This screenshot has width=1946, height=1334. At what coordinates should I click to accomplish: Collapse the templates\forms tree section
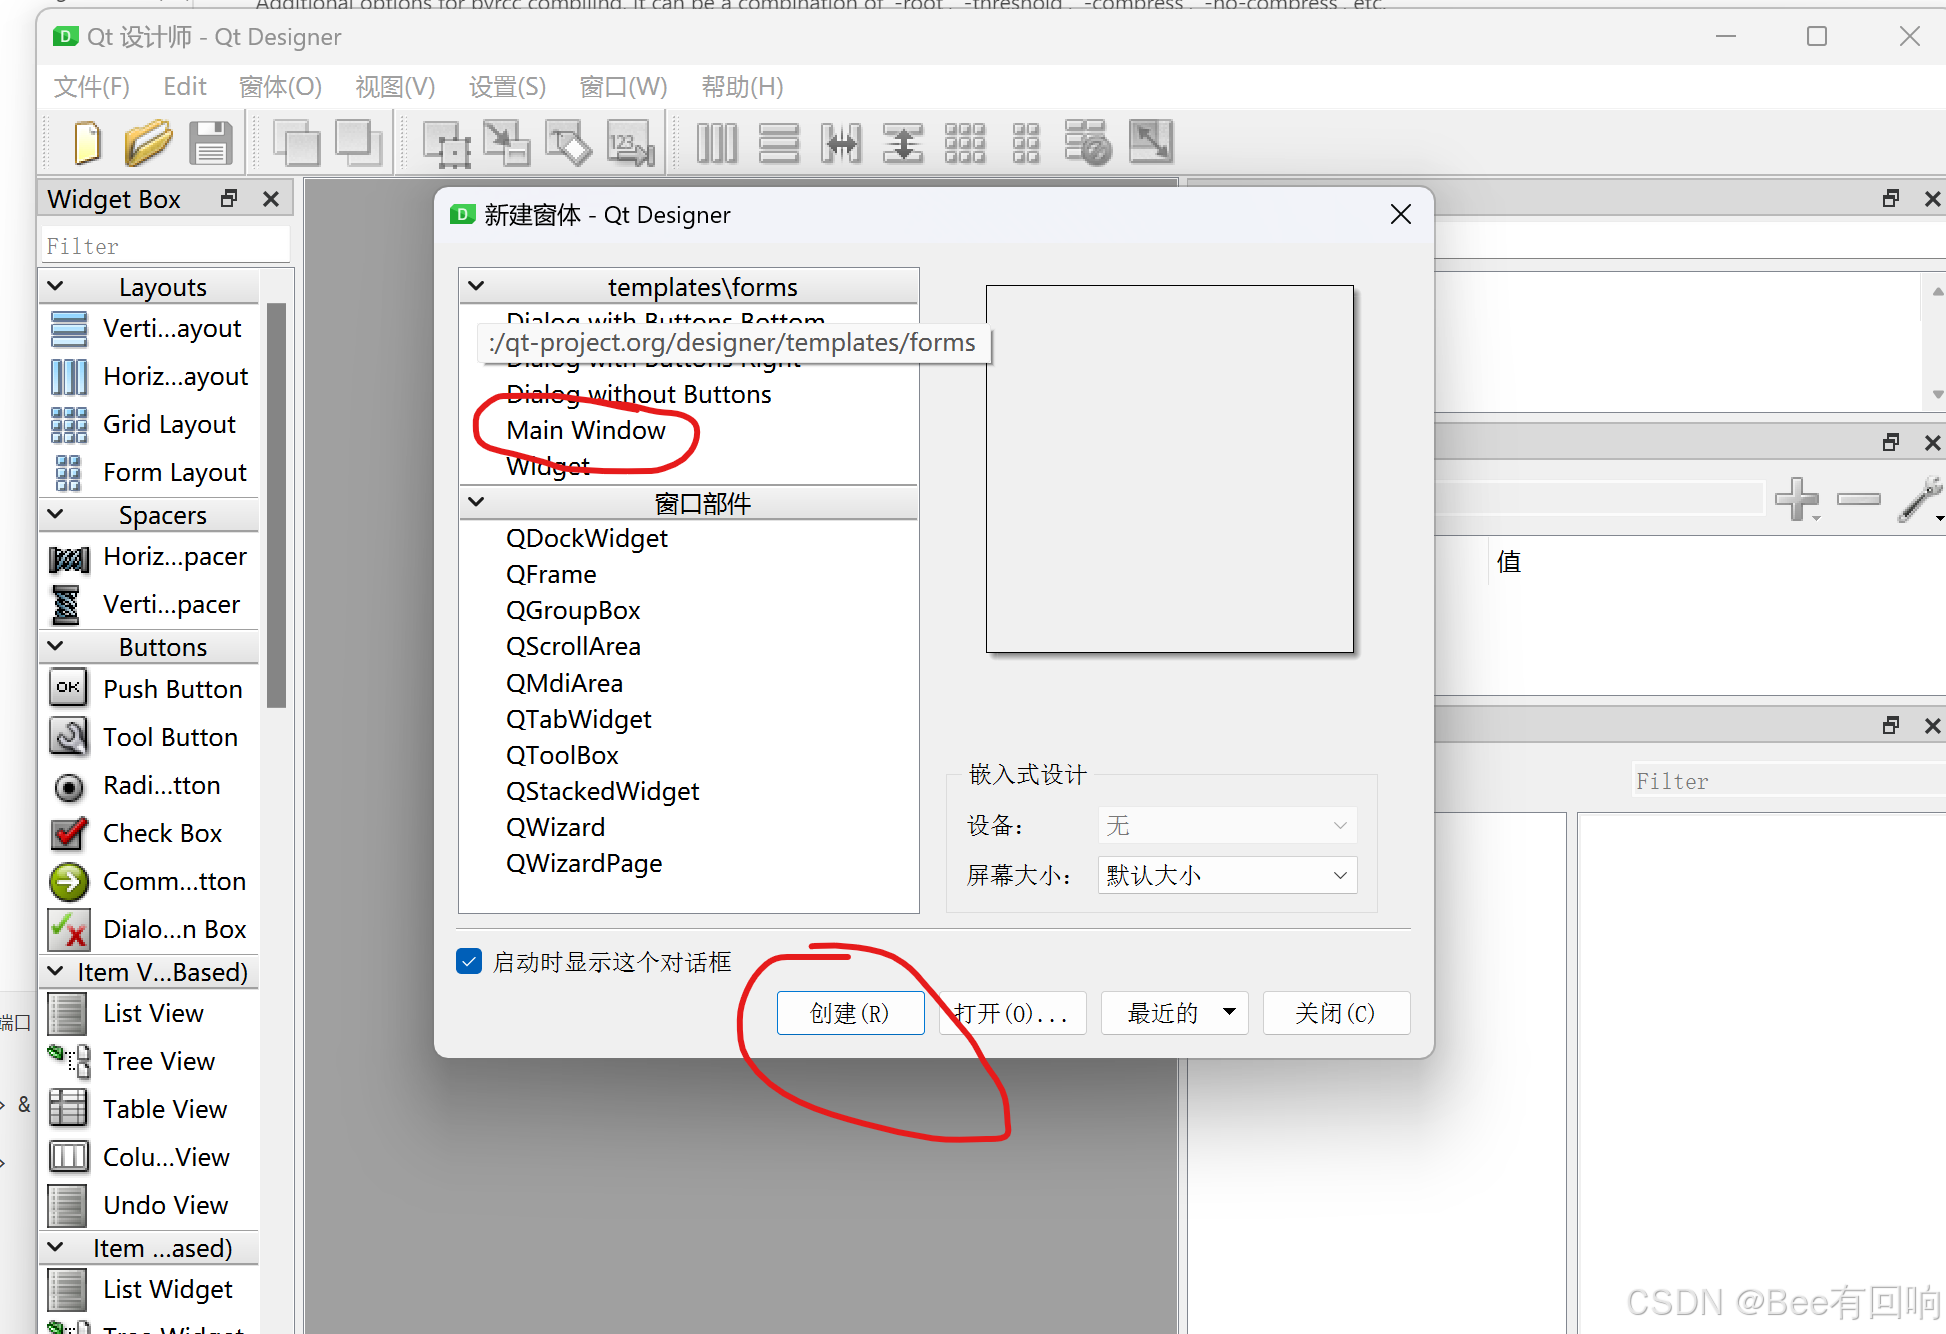coord(477,286)
